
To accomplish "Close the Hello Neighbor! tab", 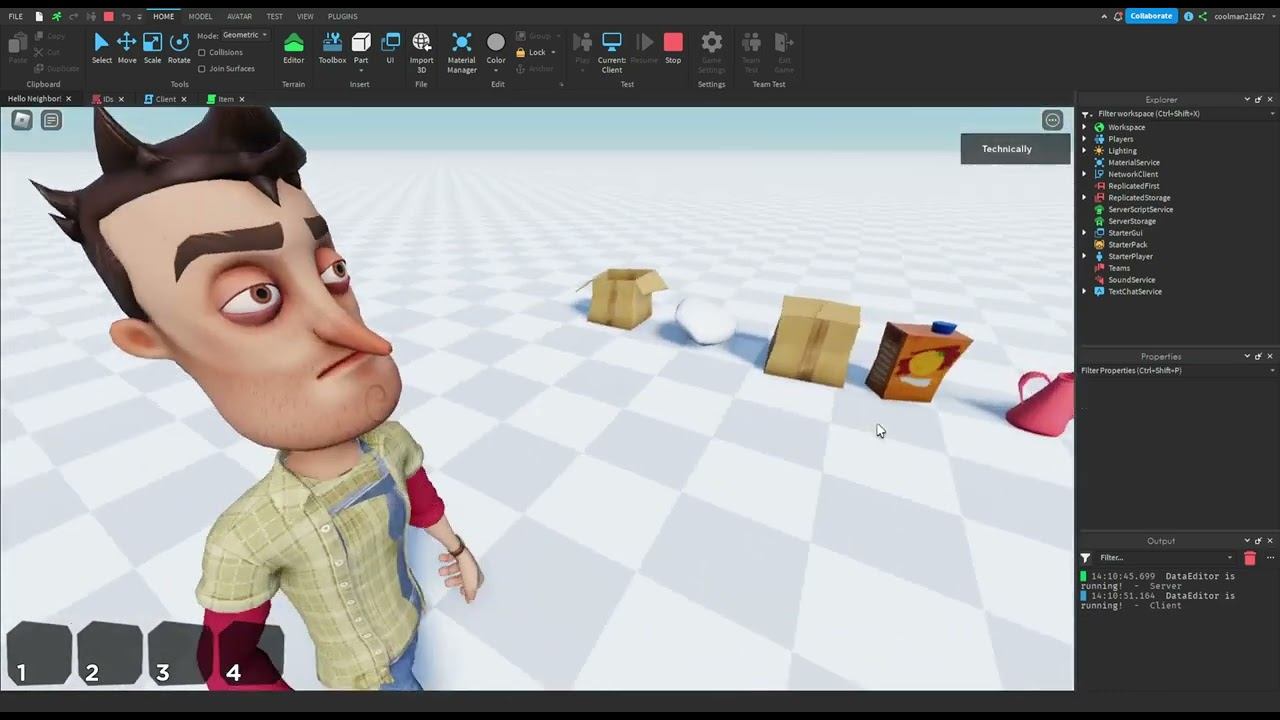I will [x=68, y=99].
